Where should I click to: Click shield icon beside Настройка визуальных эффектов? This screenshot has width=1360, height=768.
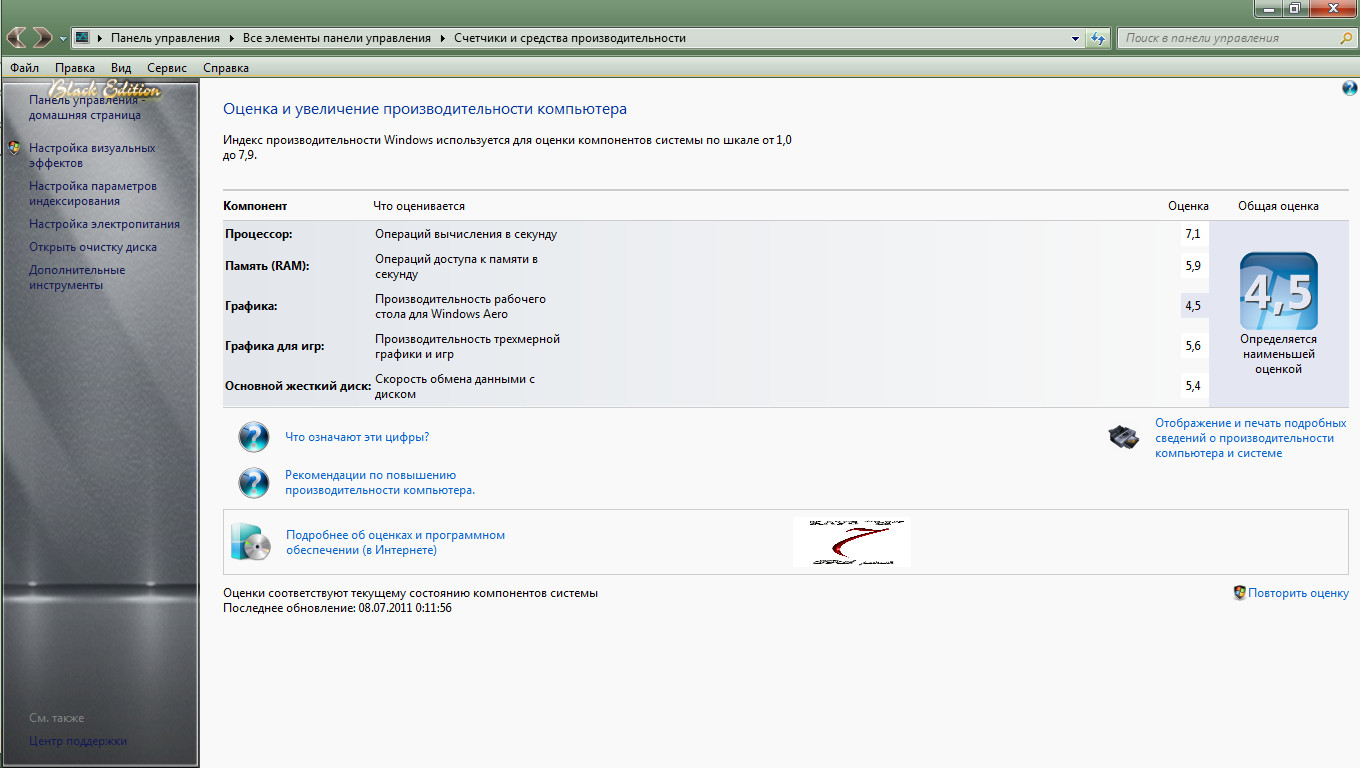coord(14,148)
